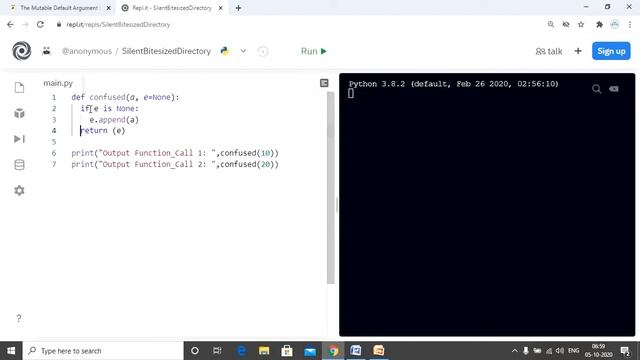Click the anonymous user avatar icon
This screenshot has height=360, width=640.
47,51
